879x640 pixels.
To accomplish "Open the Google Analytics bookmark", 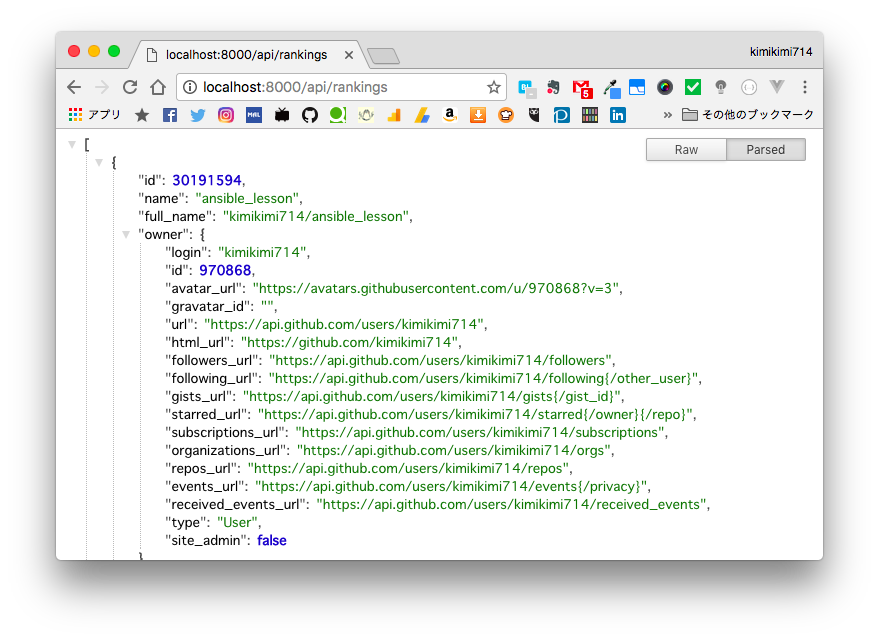I will pyautogui.click(x=394, y=115).
